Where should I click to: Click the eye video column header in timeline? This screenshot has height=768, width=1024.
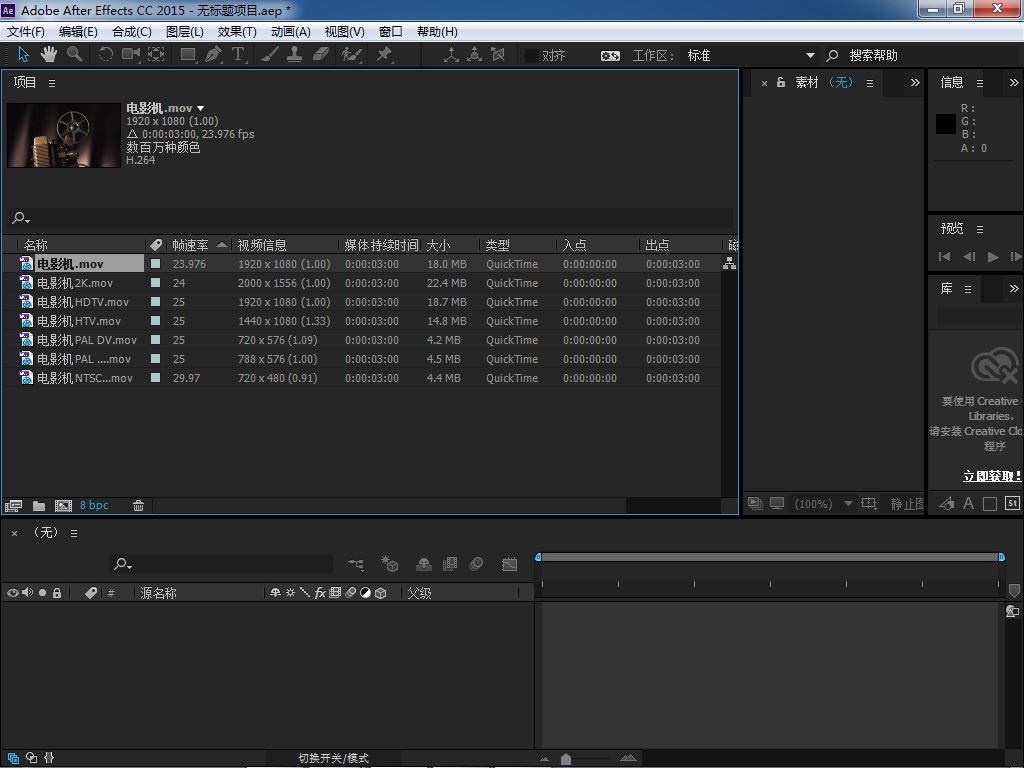point(12,593)
